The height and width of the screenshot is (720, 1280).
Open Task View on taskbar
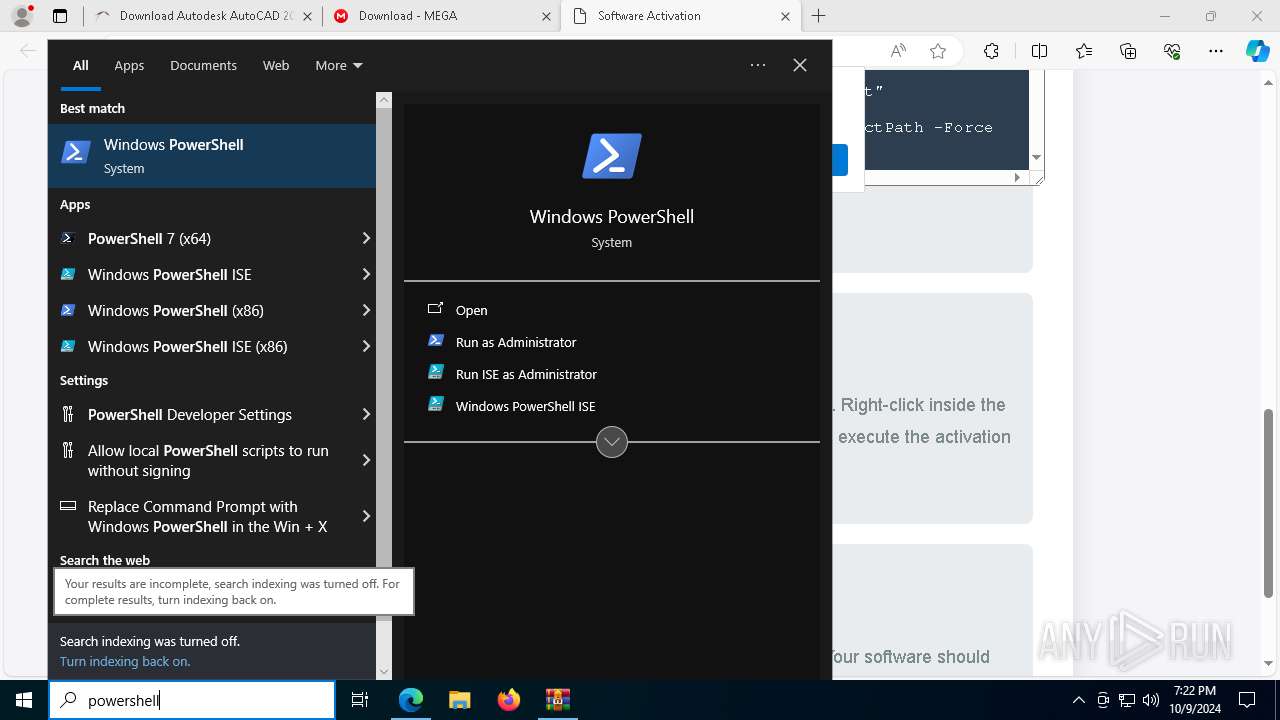click(360, 700)
